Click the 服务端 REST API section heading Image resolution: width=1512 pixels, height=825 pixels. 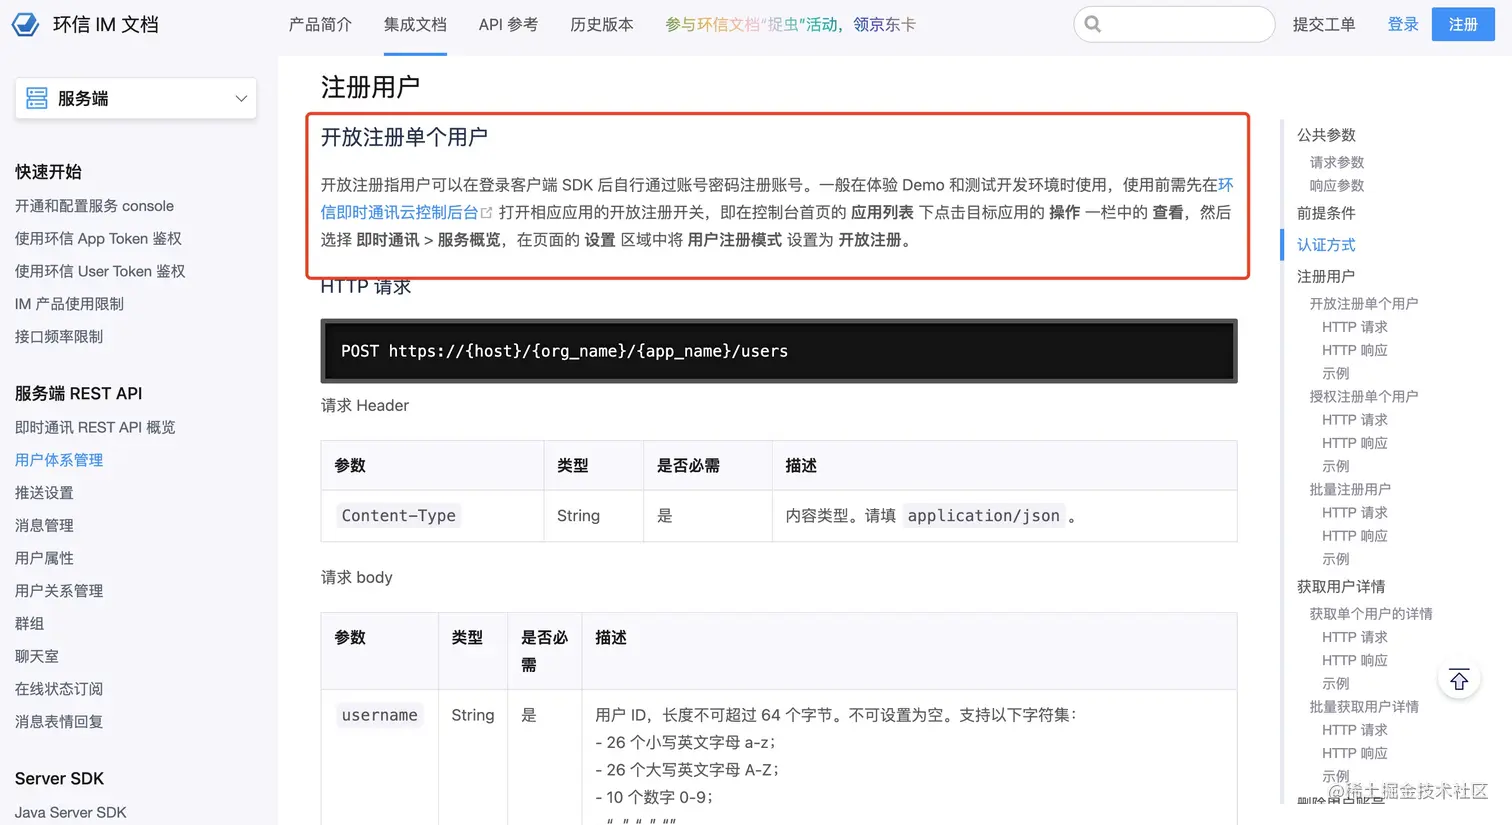tap(79, 393)
